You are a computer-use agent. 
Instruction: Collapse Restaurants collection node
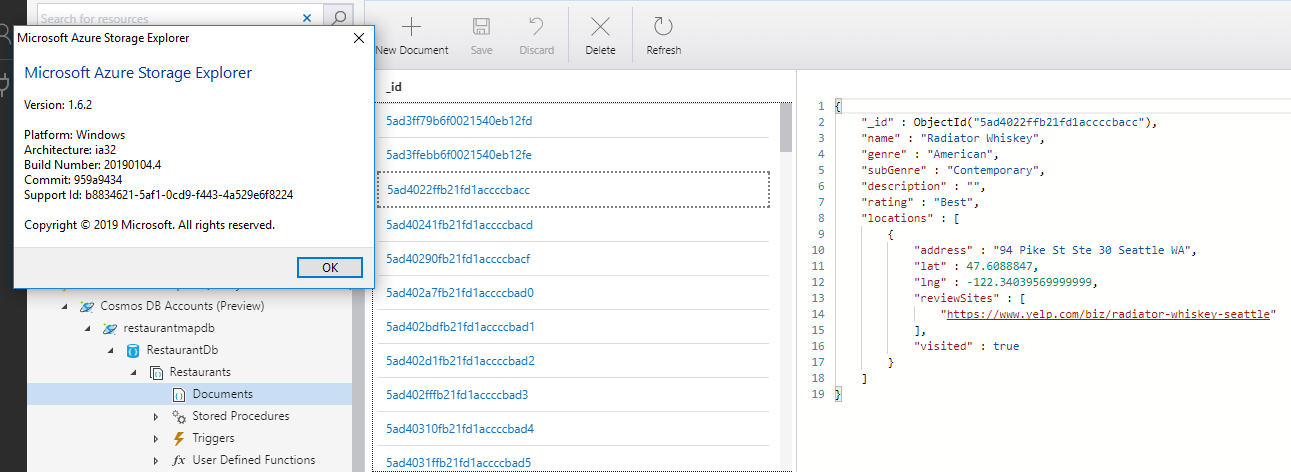(133, 372)
